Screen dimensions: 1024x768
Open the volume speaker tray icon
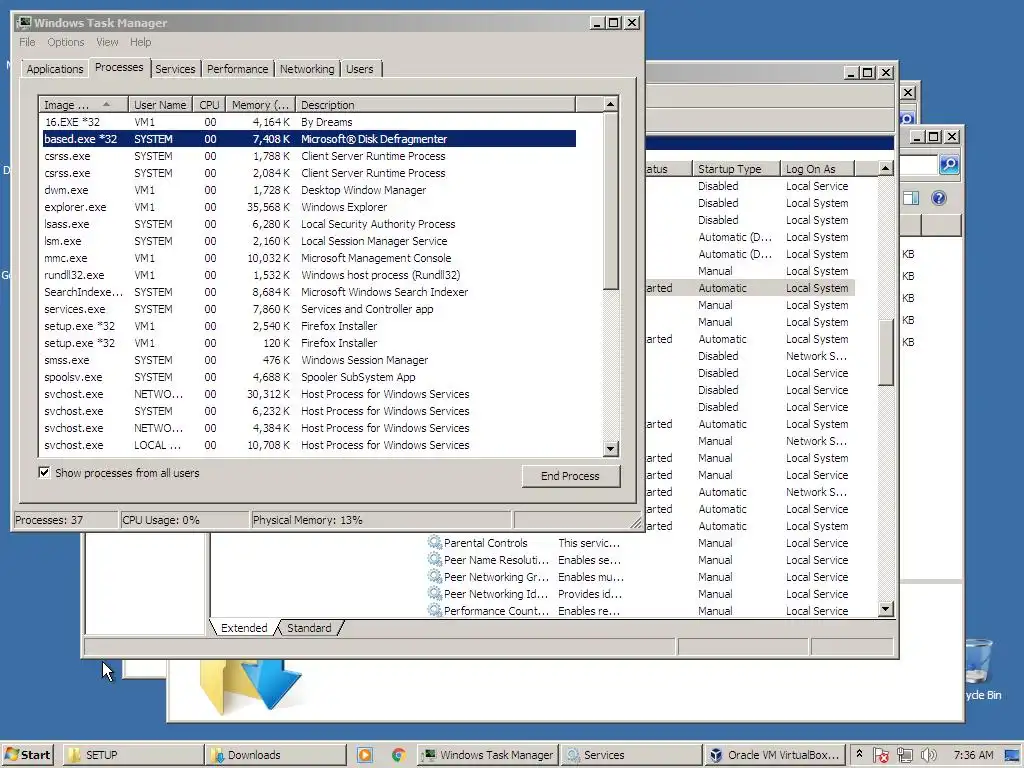[x=928, y=755]
